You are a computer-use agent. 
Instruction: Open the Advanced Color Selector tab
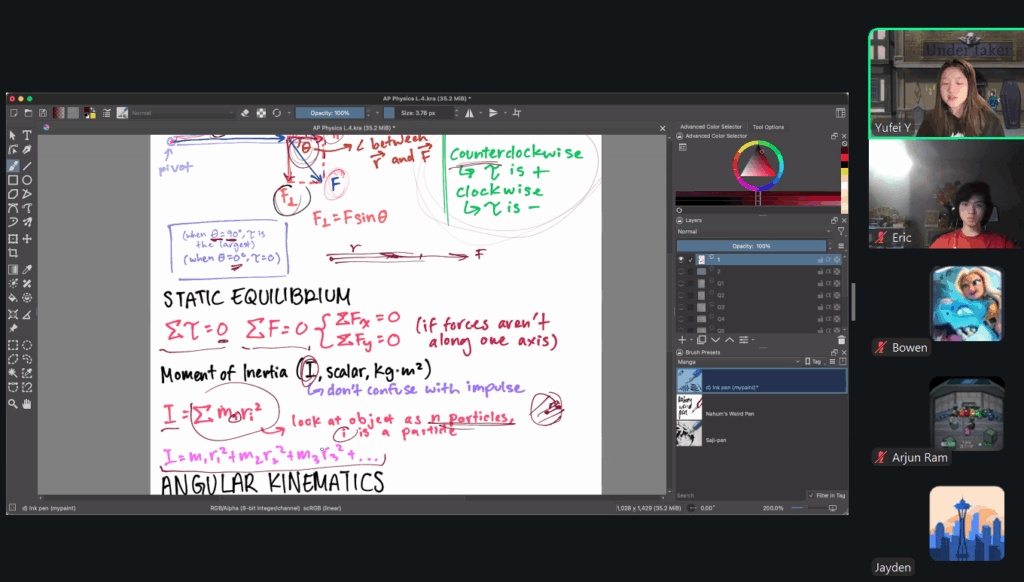pyautogui.click(x=711, y=127)
